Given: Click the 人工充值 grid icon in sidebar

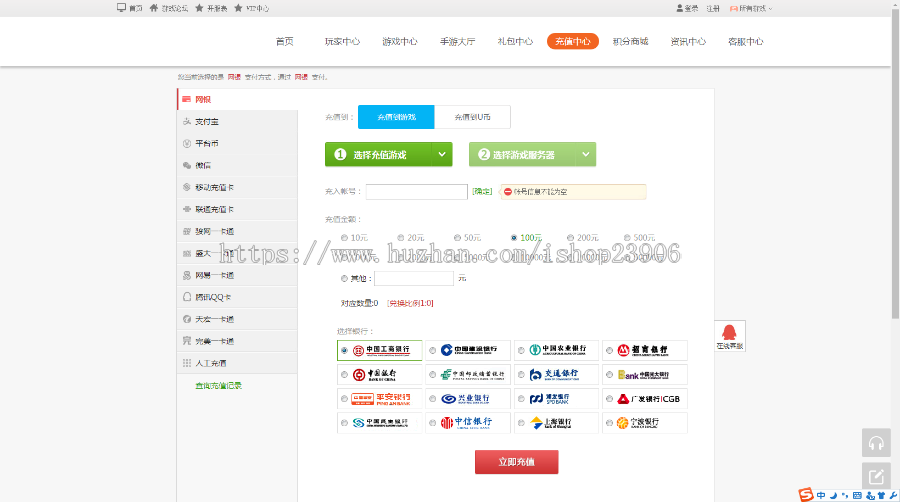Looking at the screenshot, I should [x=187, y=363].
